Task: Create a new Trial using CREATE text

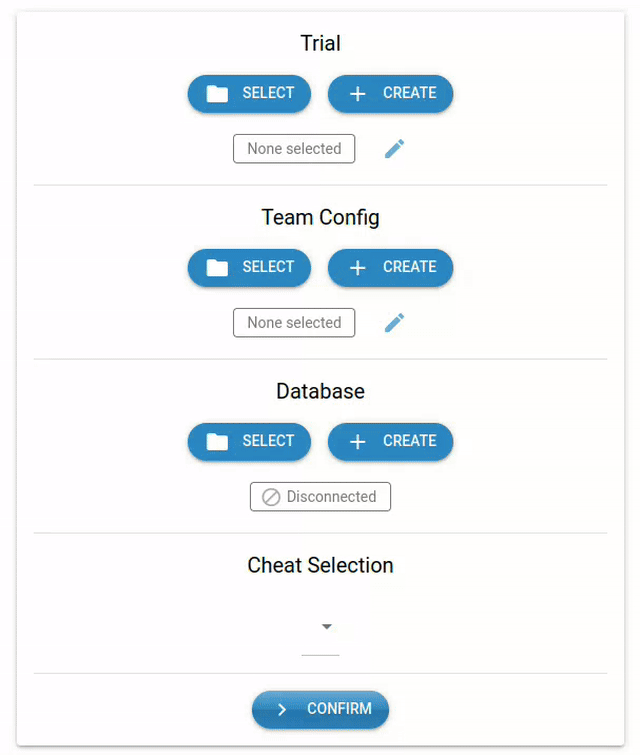Action: [410, 92]
